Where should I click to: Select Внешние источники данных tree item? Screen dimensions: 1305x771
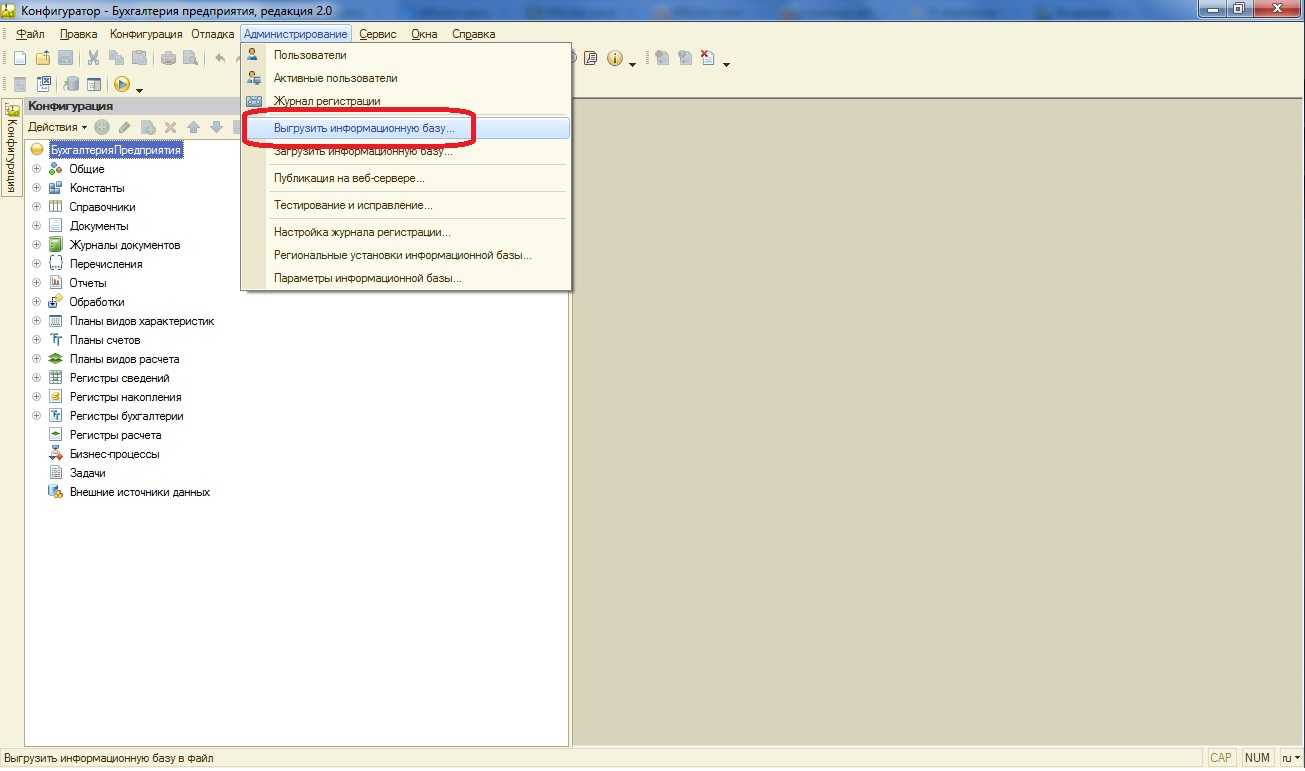click(x=140, y=492)
